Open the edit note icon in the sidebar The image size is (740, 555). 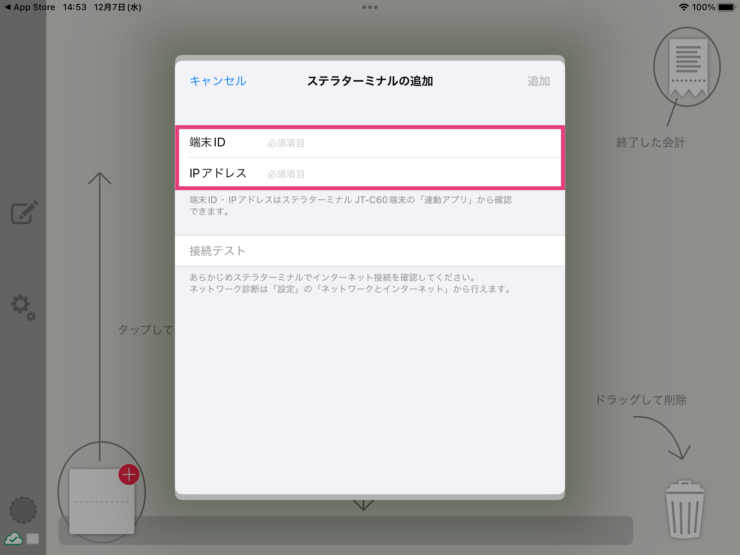[x=24, y=213]
